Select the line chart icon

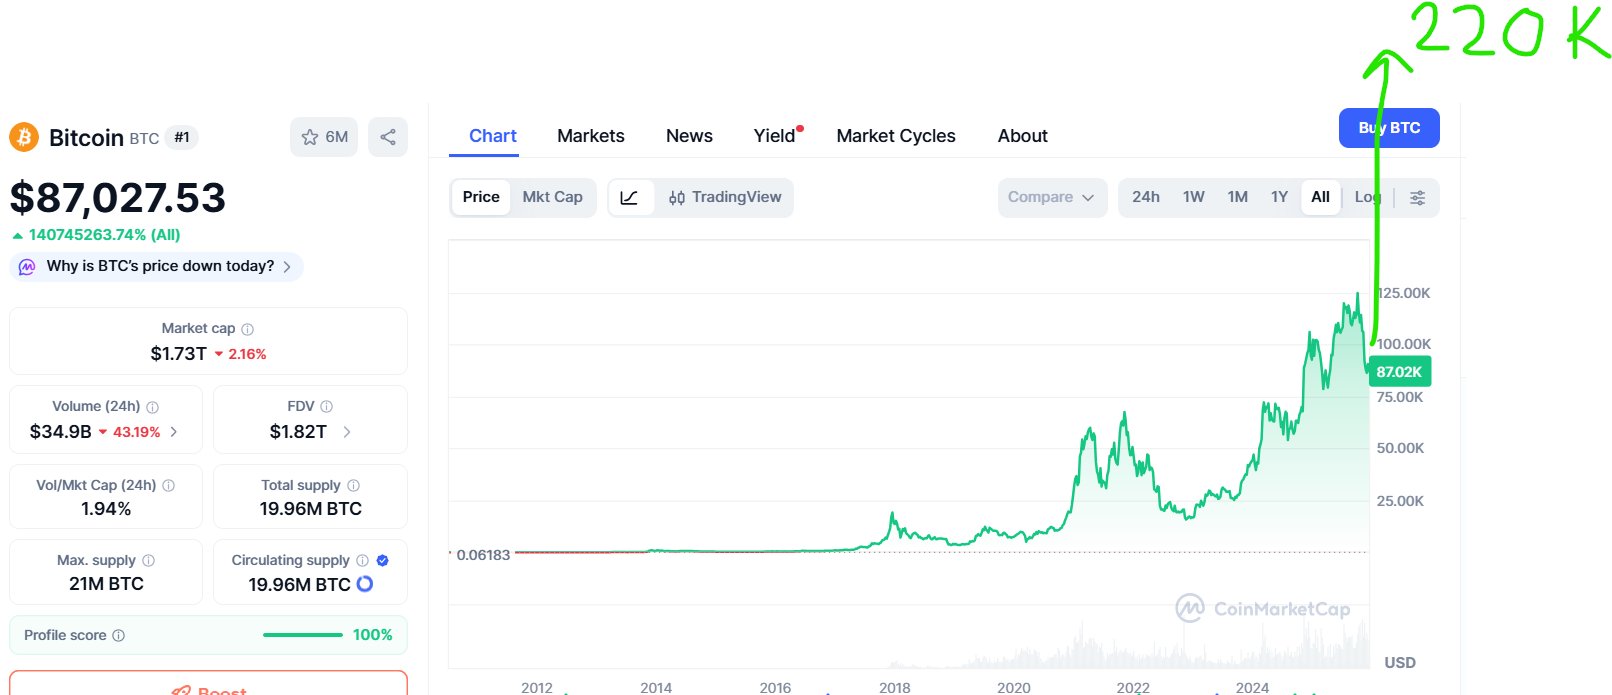click(x=630, y=197)
